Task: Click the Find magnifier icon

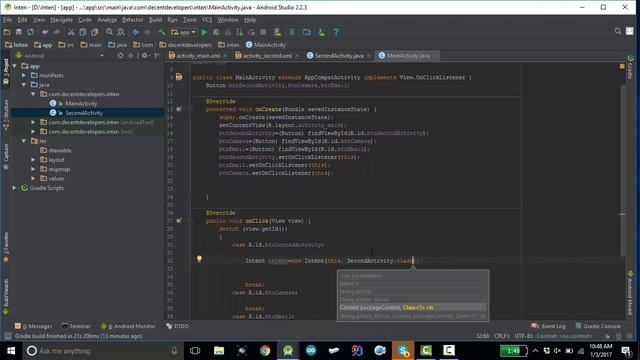Action: point(109,32)
